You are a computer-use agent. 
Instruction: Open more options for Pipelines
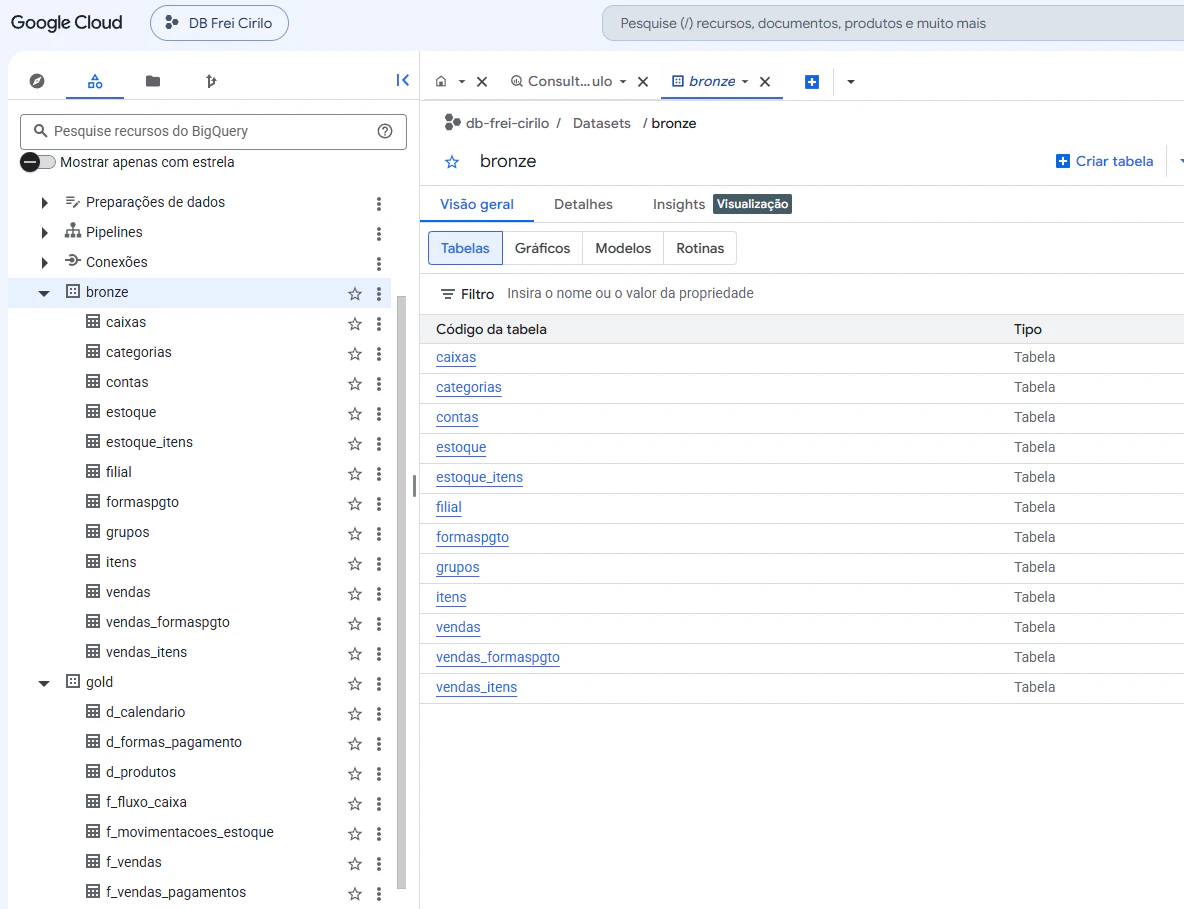click(x=379, y=233)
